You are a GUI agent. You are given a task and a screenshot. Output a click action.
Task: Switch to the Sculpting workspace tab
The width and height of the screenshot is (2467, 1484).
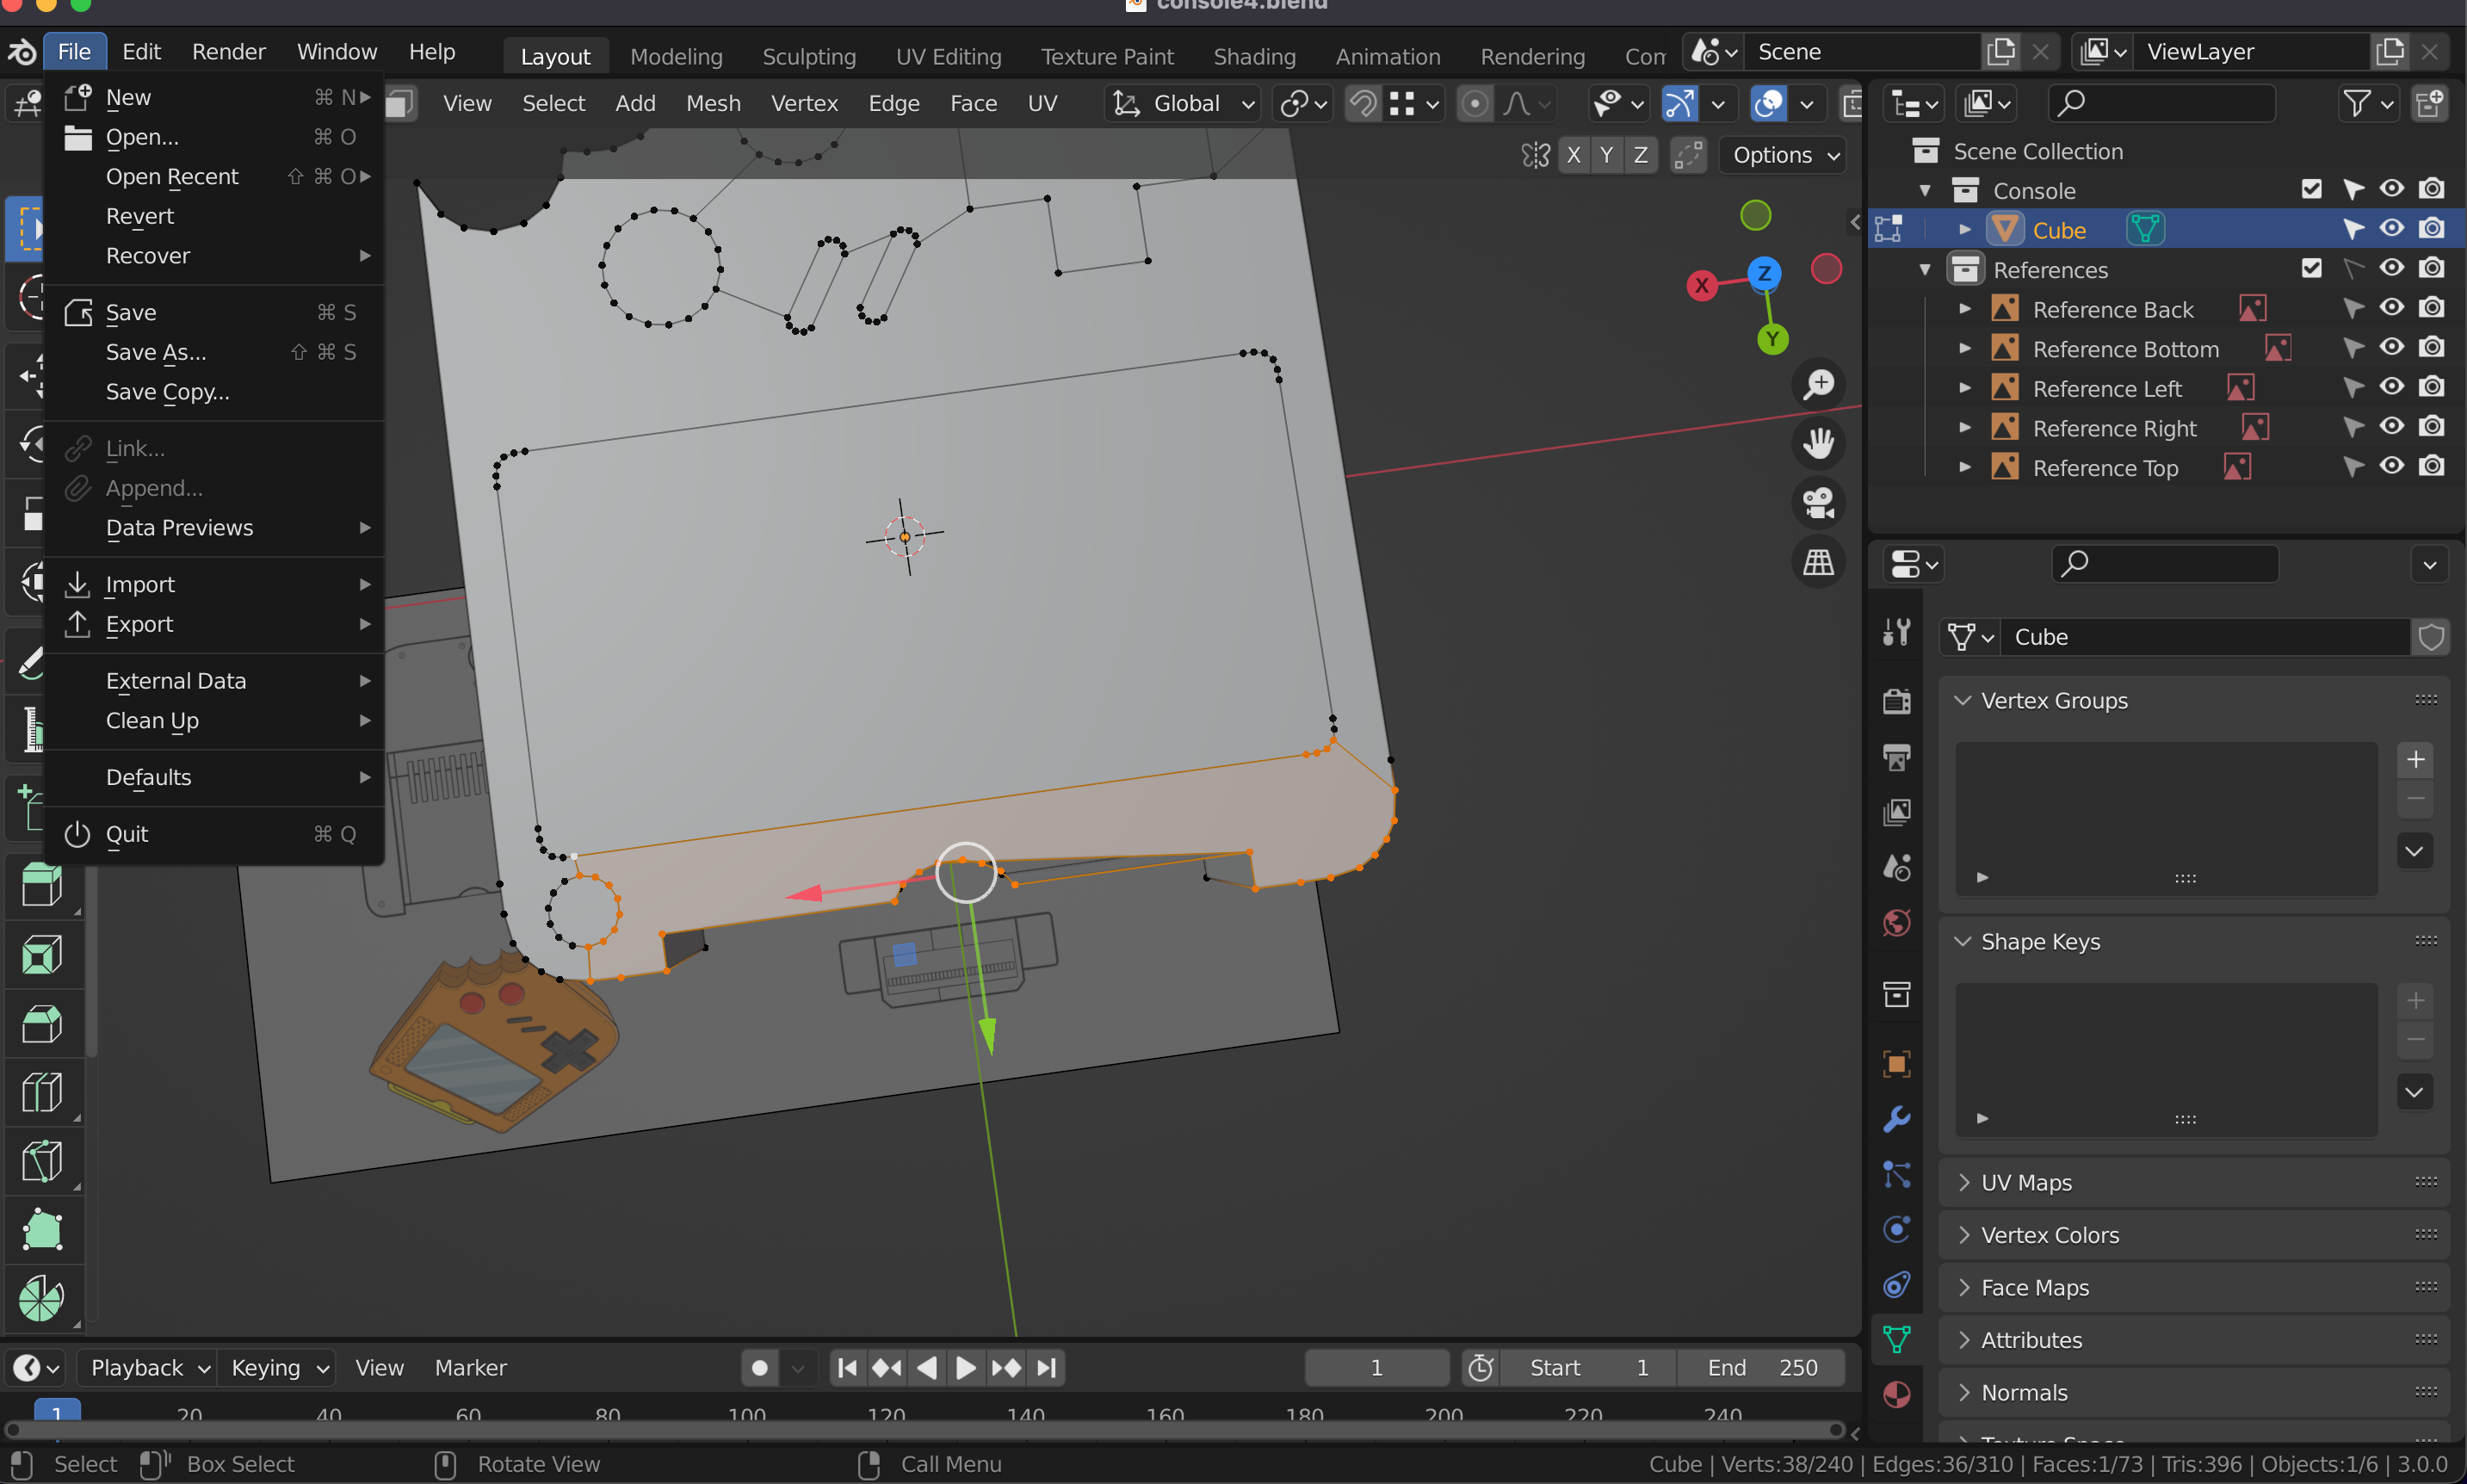[808, 56]
